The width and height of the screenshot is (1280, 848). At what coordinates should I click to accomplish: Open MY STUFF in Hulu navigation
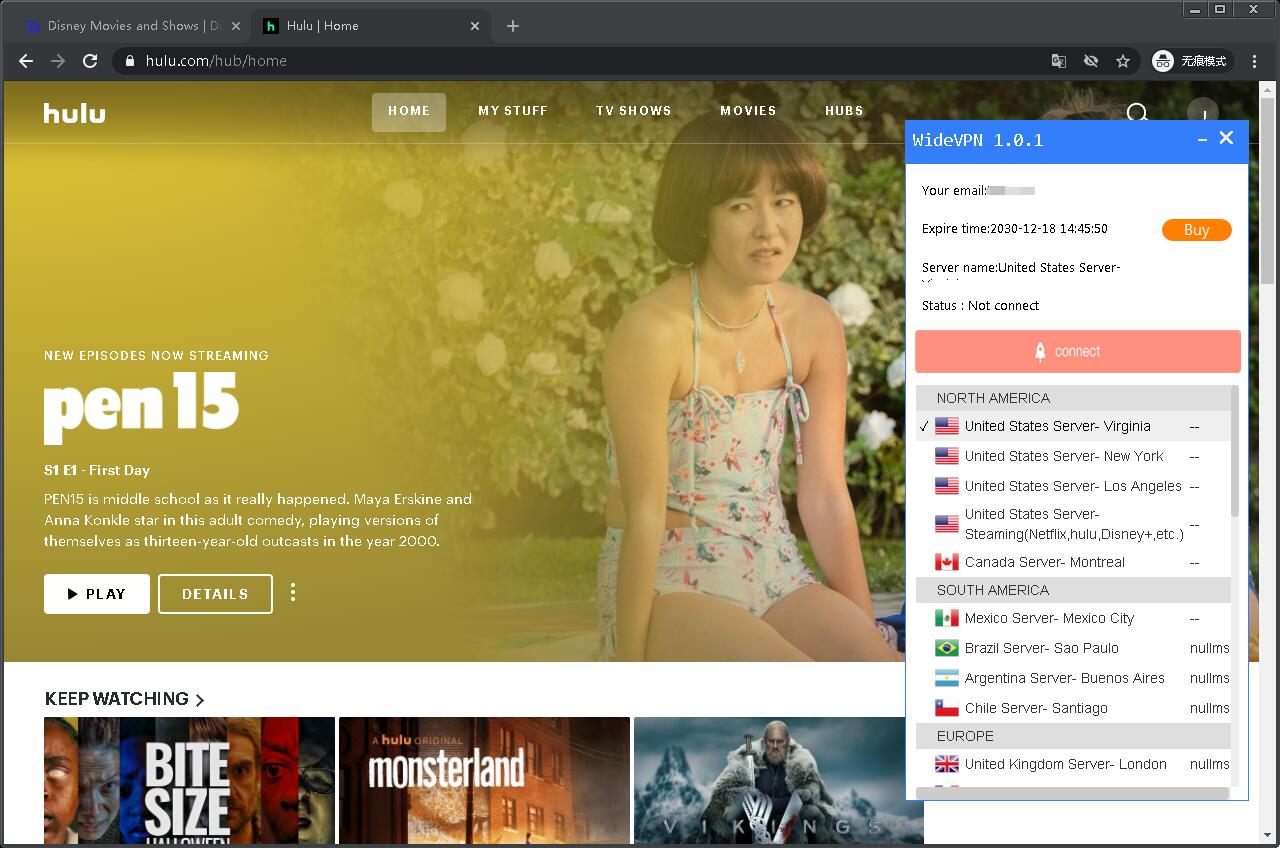coord(513,111)
